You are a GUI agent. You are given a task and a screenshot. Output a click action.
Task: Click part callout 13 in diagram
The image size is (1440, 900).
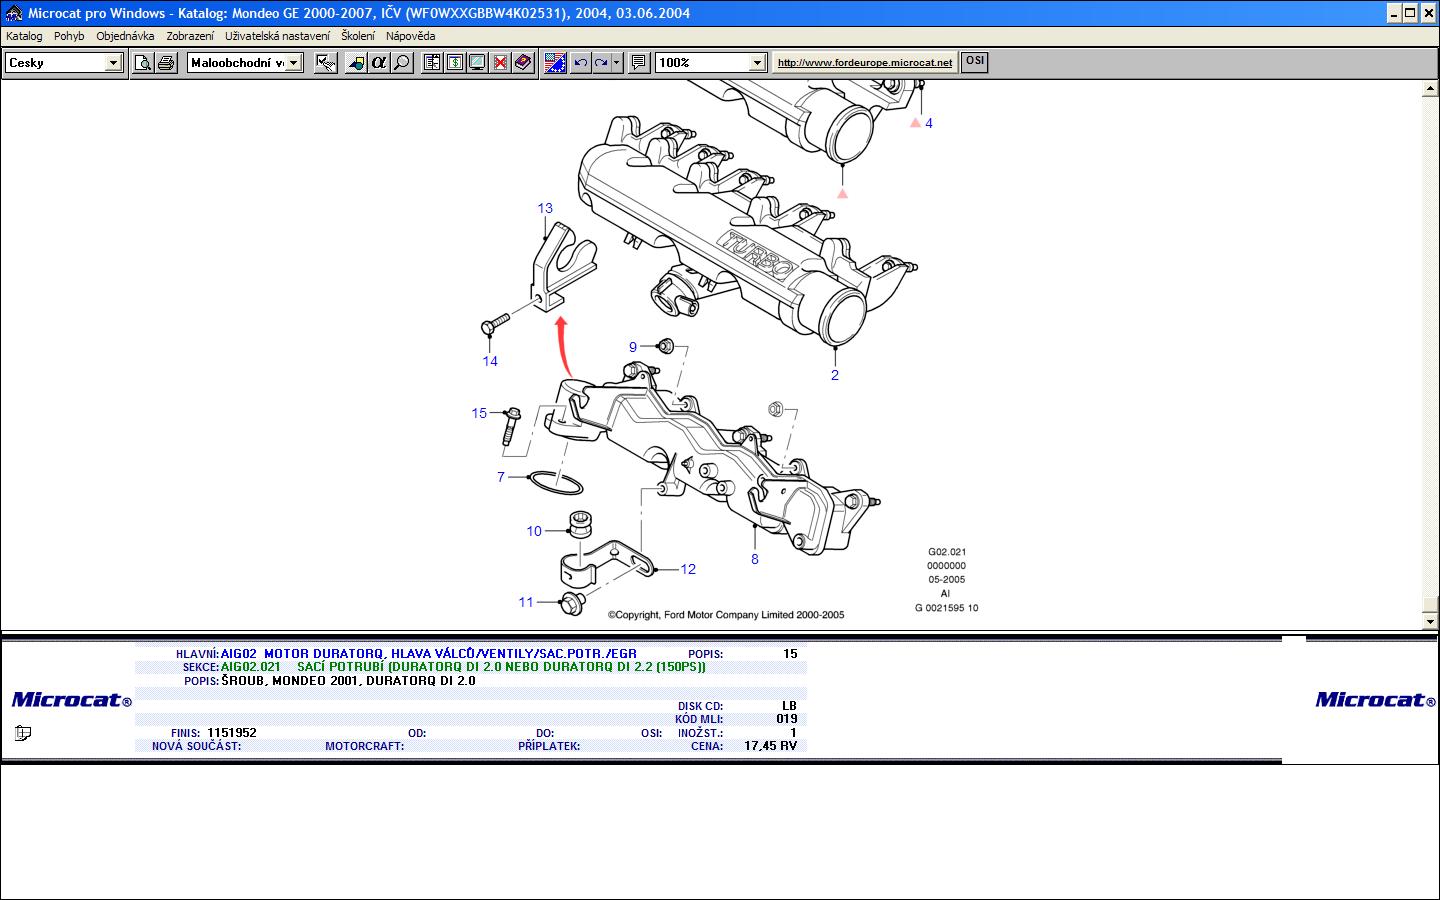(x=545, y=208)
